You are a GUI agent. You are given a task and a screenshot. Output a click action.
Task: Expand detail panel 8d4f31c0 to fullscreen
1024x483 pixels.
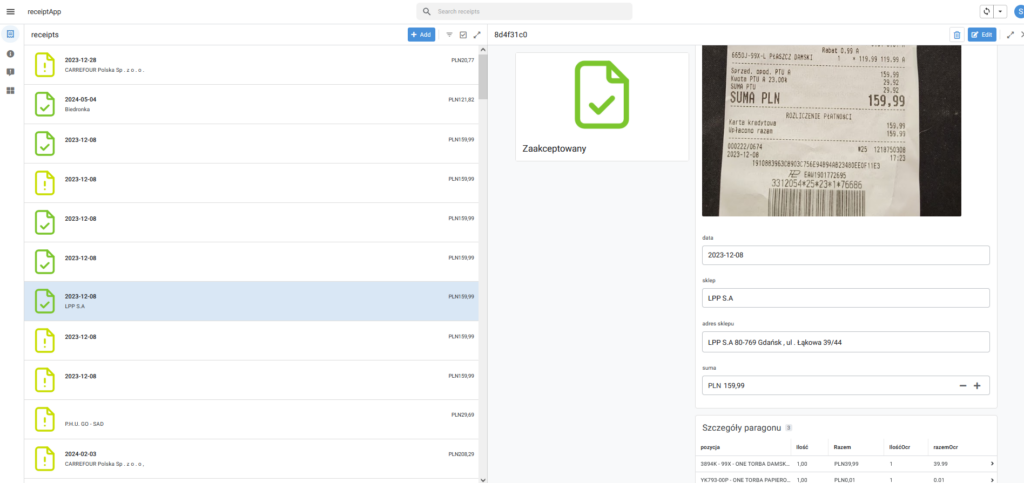pos(1010,34)
